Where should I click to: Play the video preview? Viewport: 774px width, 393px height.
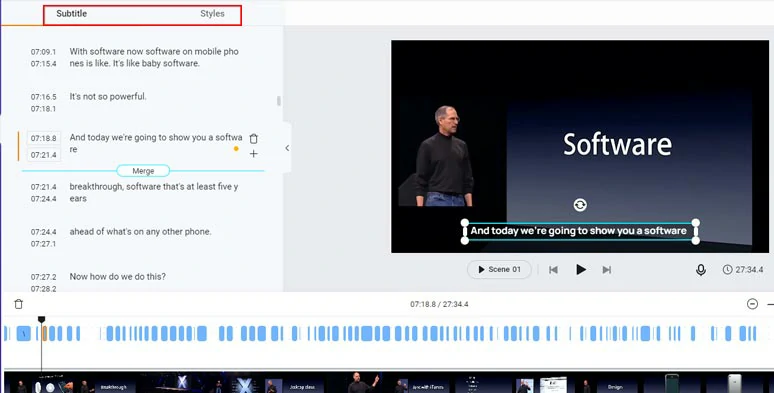pos(581,270)
